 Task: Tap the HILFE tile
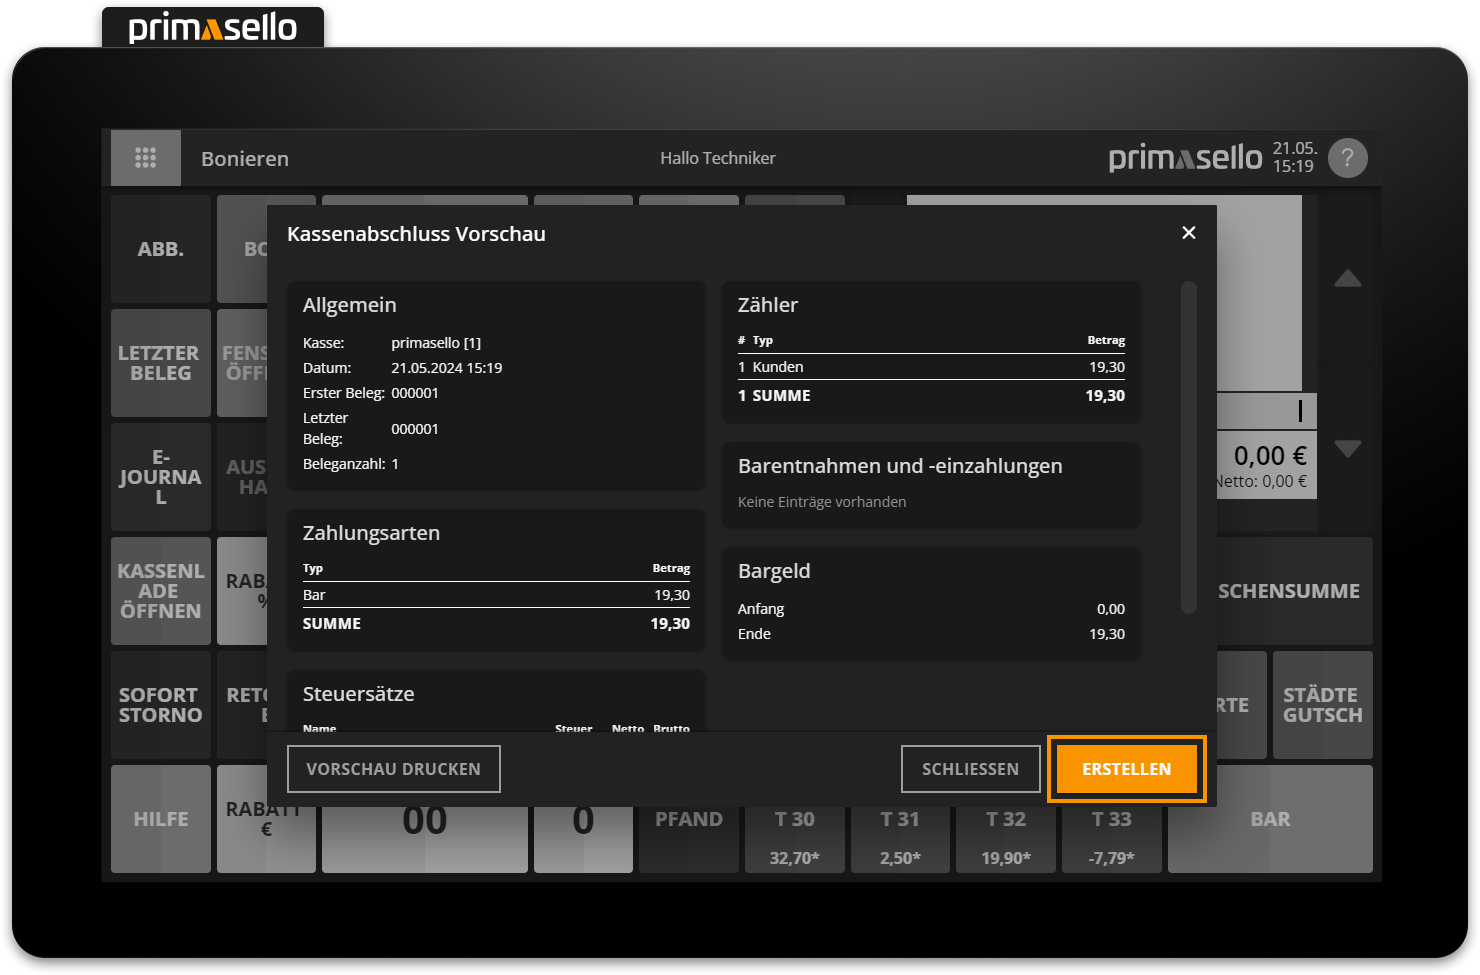click(161, 819)
